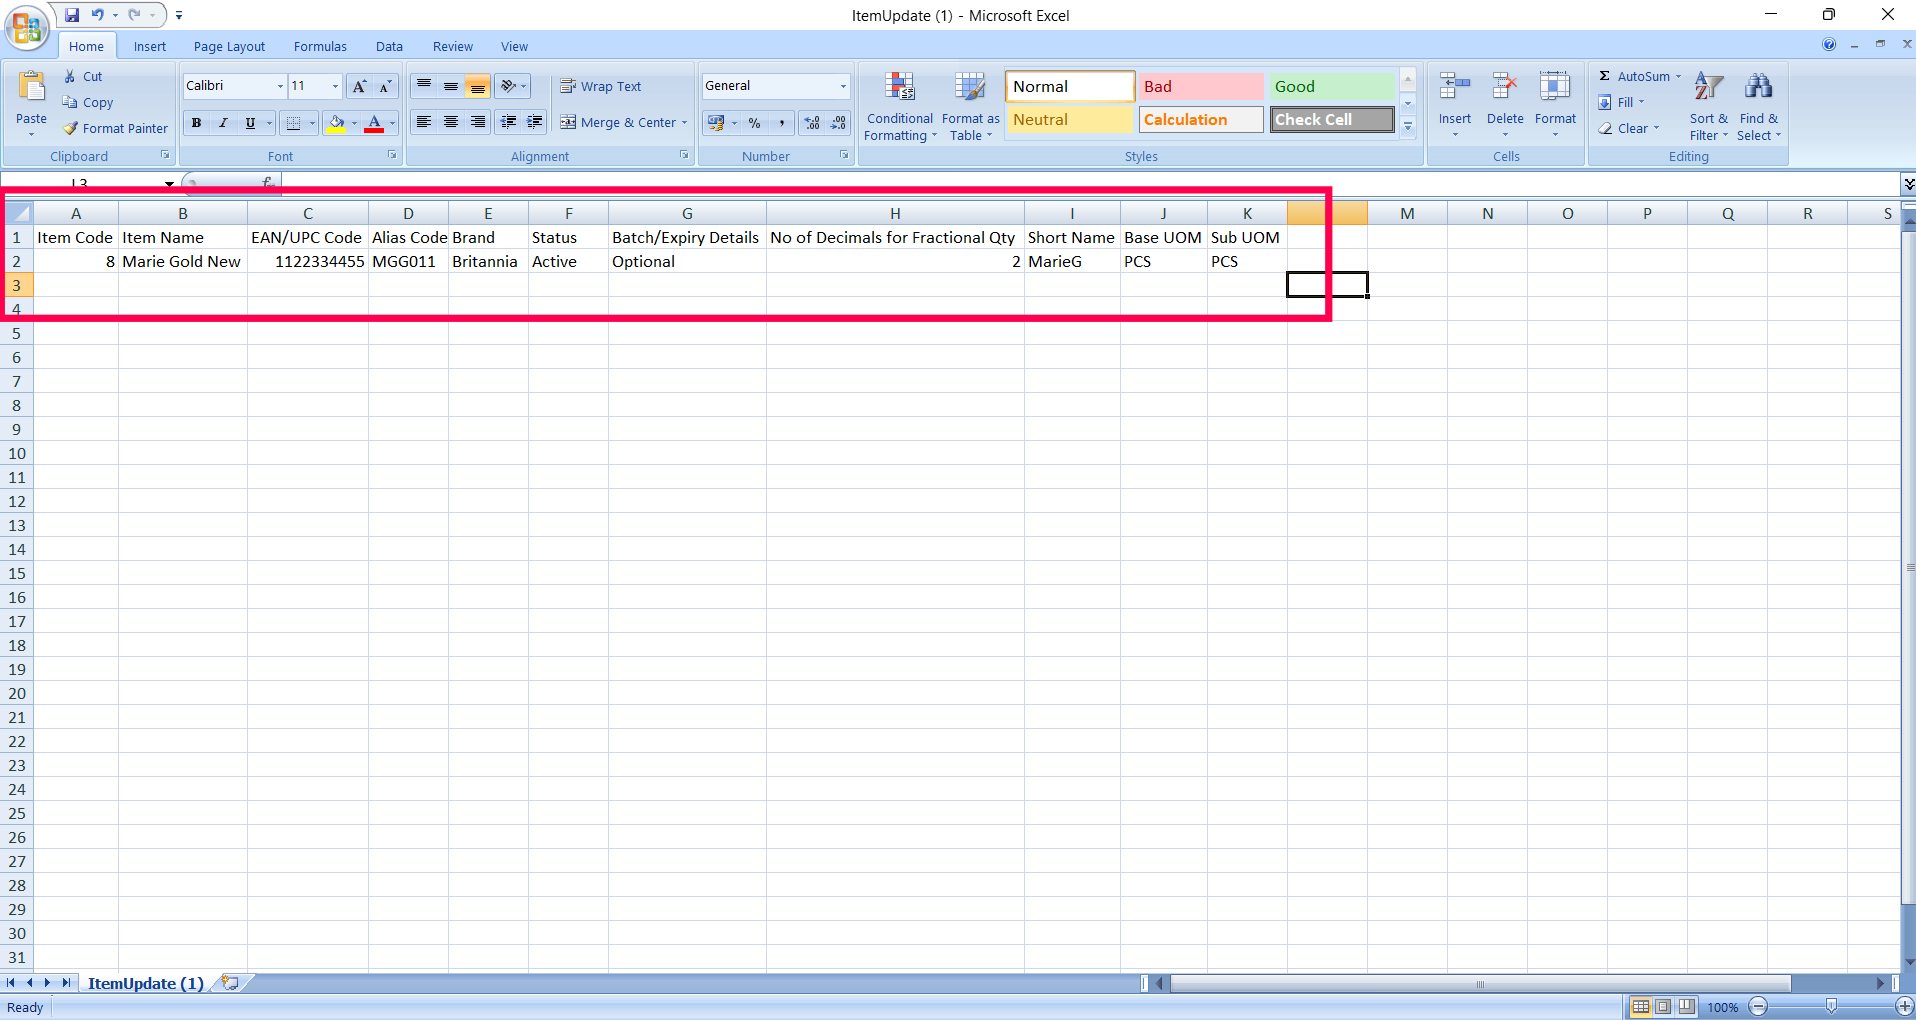The width and height of the screenshot is (1916, 1020).
Task: Select cell containing Marie Gold New
Action: [x=182, y=261]
